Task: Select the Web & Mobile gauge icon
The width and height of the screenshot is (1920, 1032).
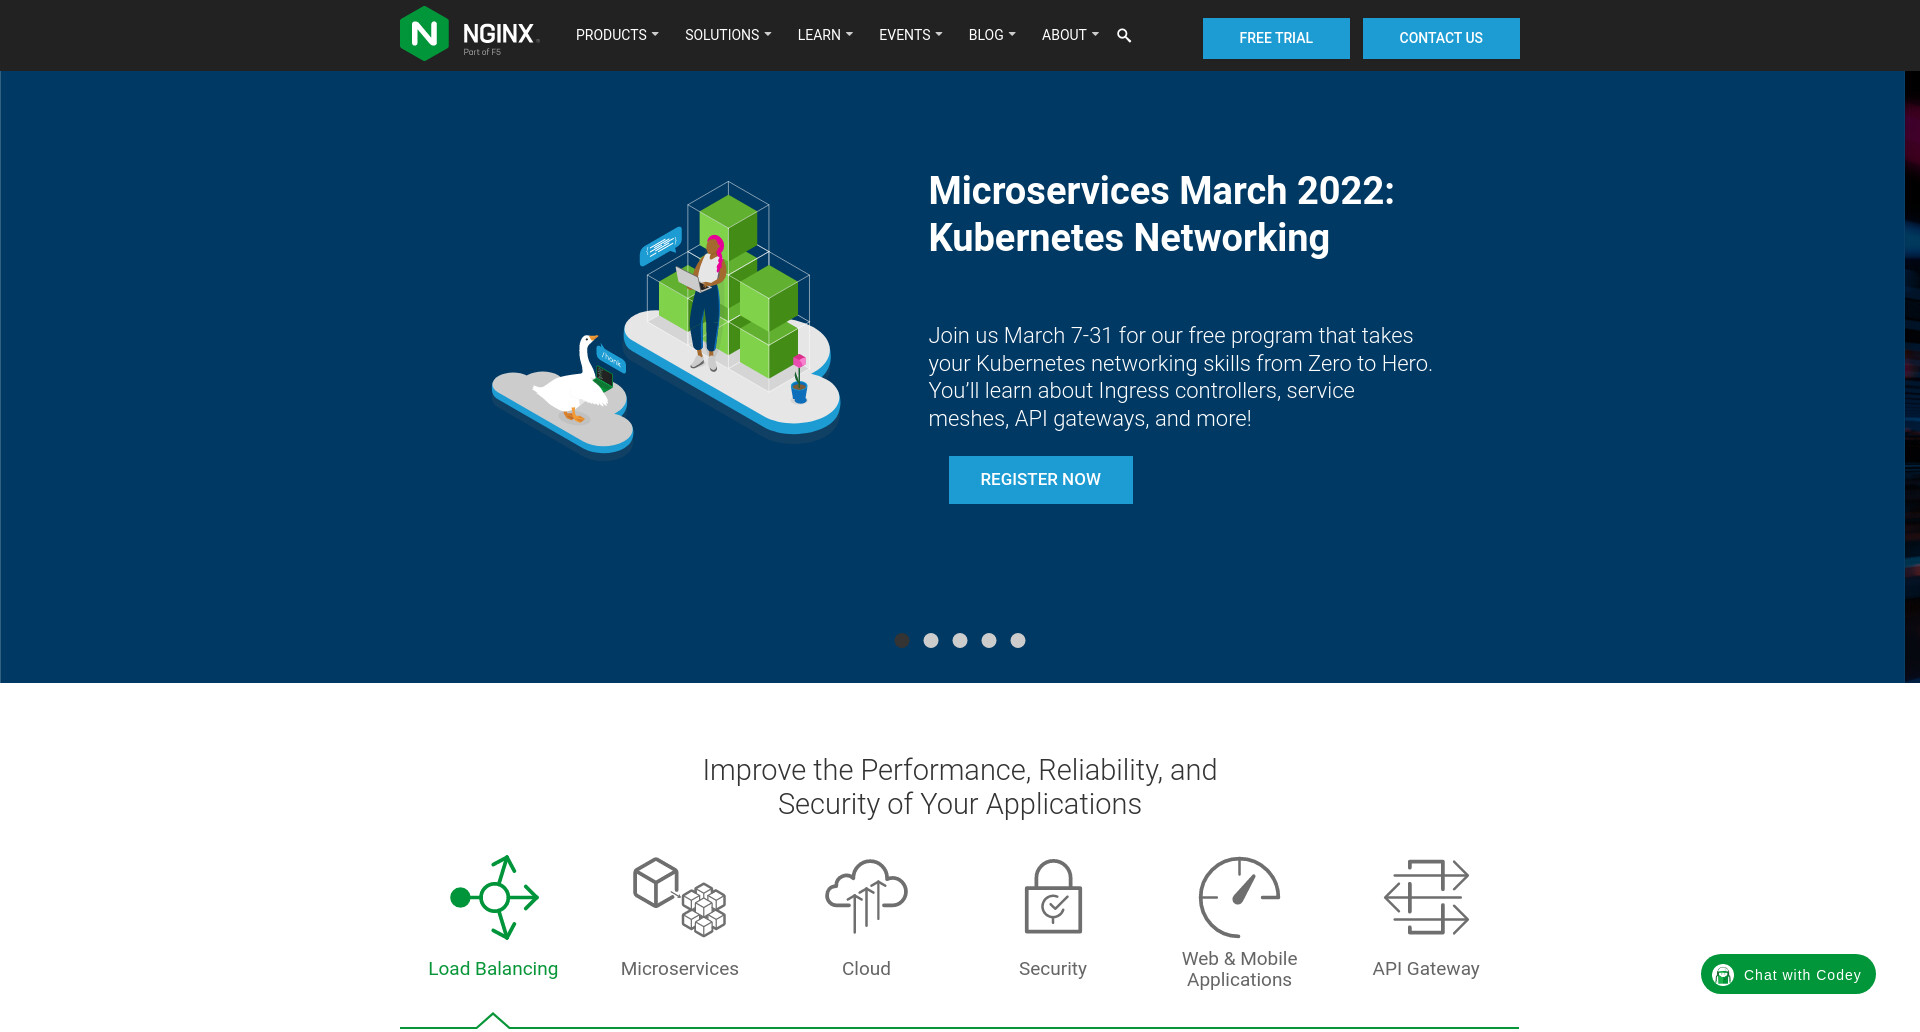Action: 1239,897
